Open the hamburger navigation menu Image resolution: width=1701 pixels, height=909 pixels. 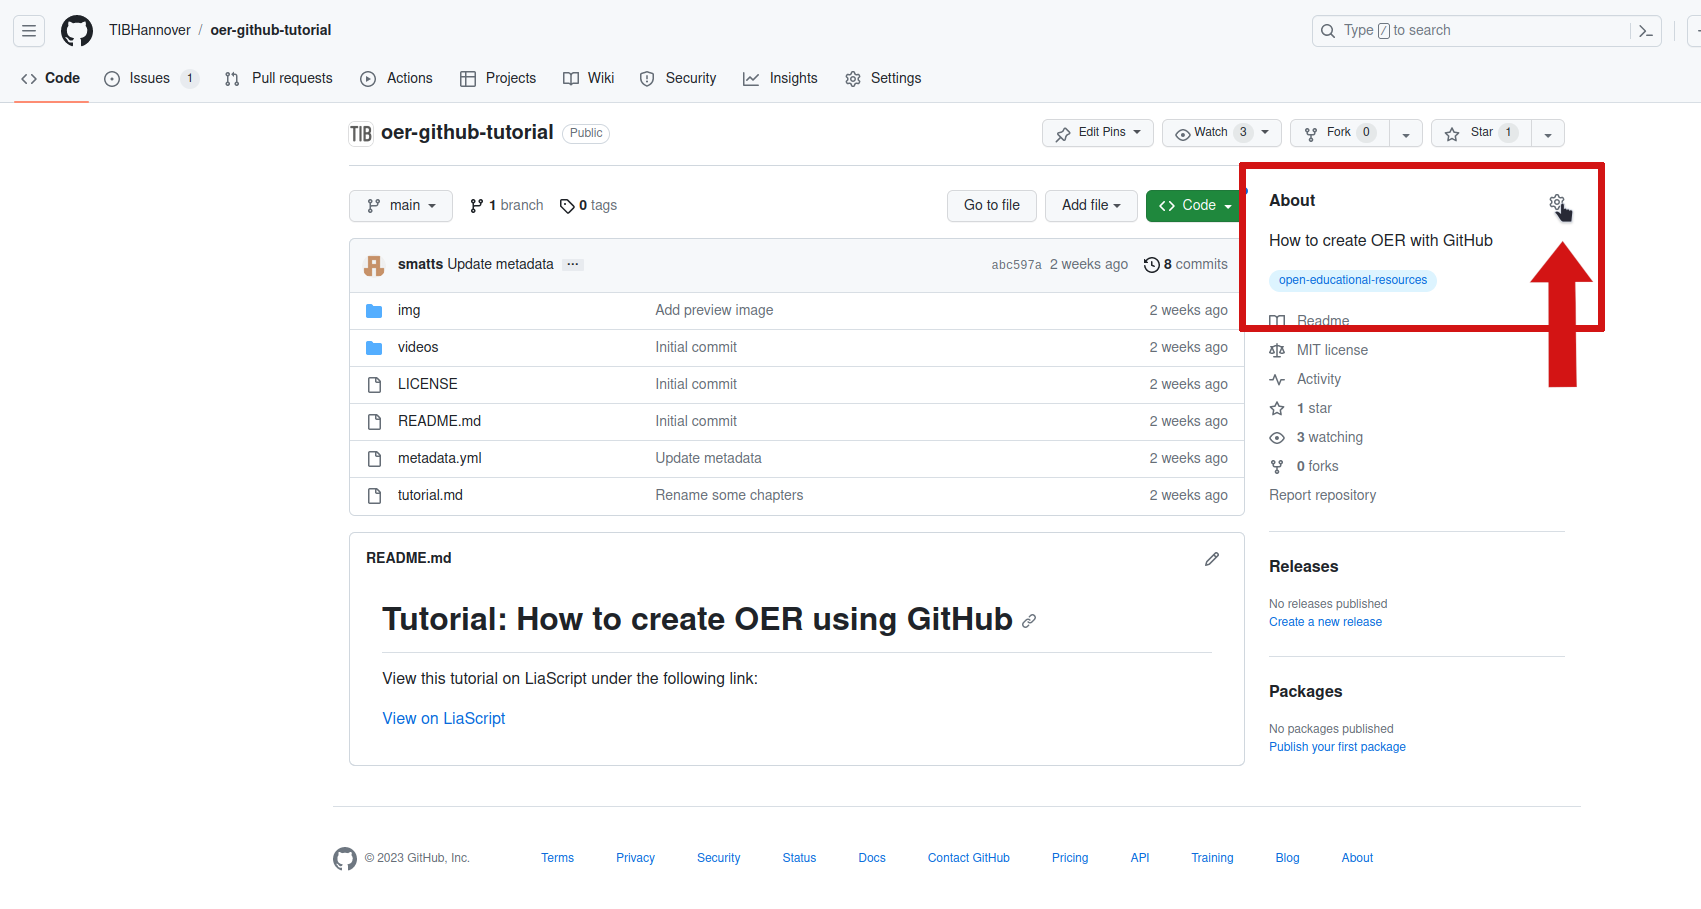[29, 31]
